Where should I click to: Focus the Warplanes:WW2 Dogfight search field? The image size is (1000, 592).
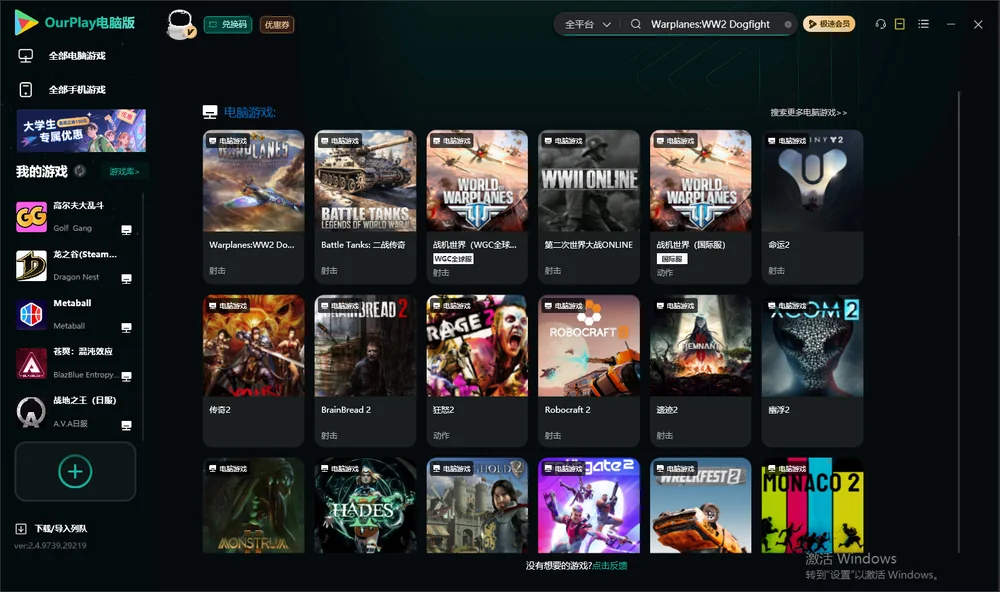point(710,24)
